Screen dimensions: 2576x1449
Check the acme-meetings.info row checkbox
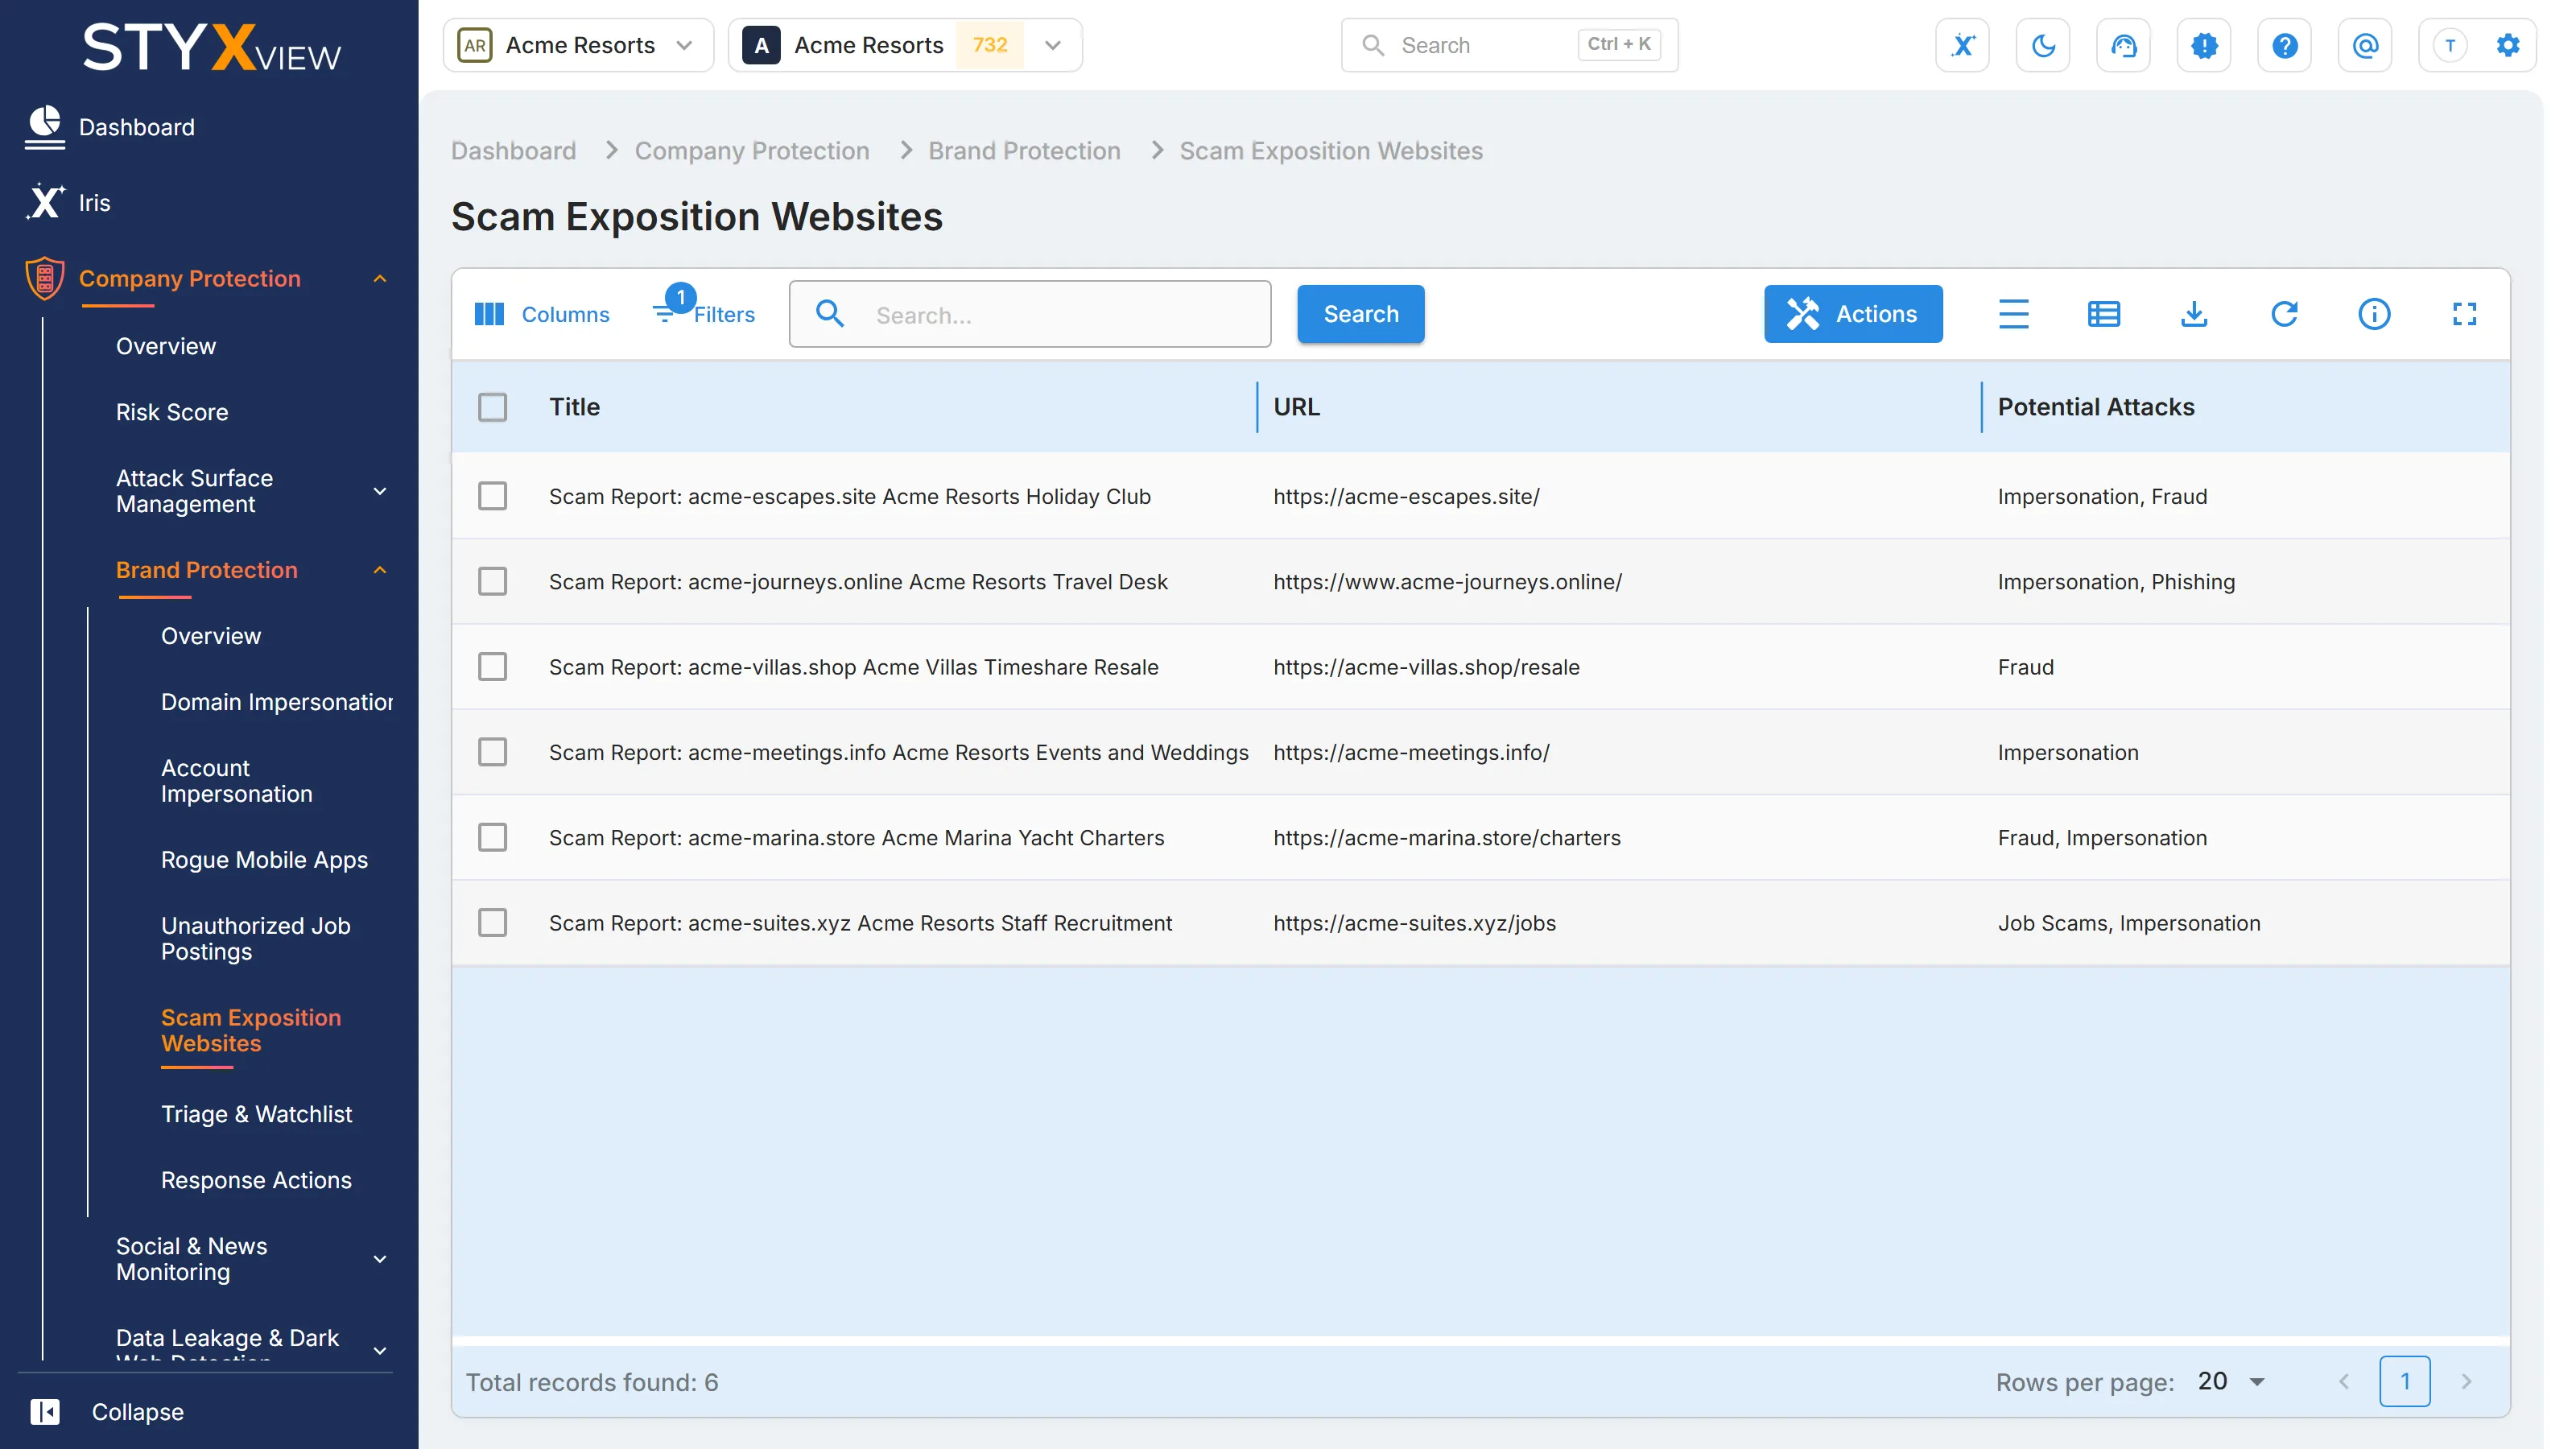coord(492,752)
